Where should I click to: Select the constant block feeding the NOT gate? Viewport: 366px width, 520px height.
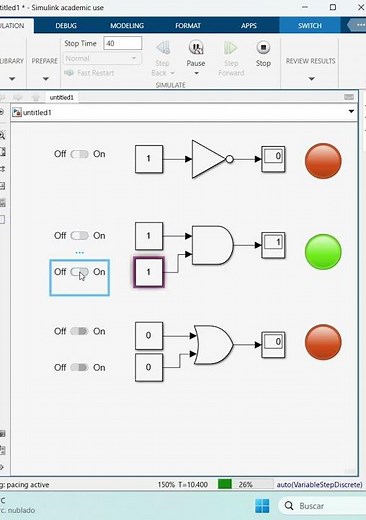pyautogui.click(x=149, y=159)
